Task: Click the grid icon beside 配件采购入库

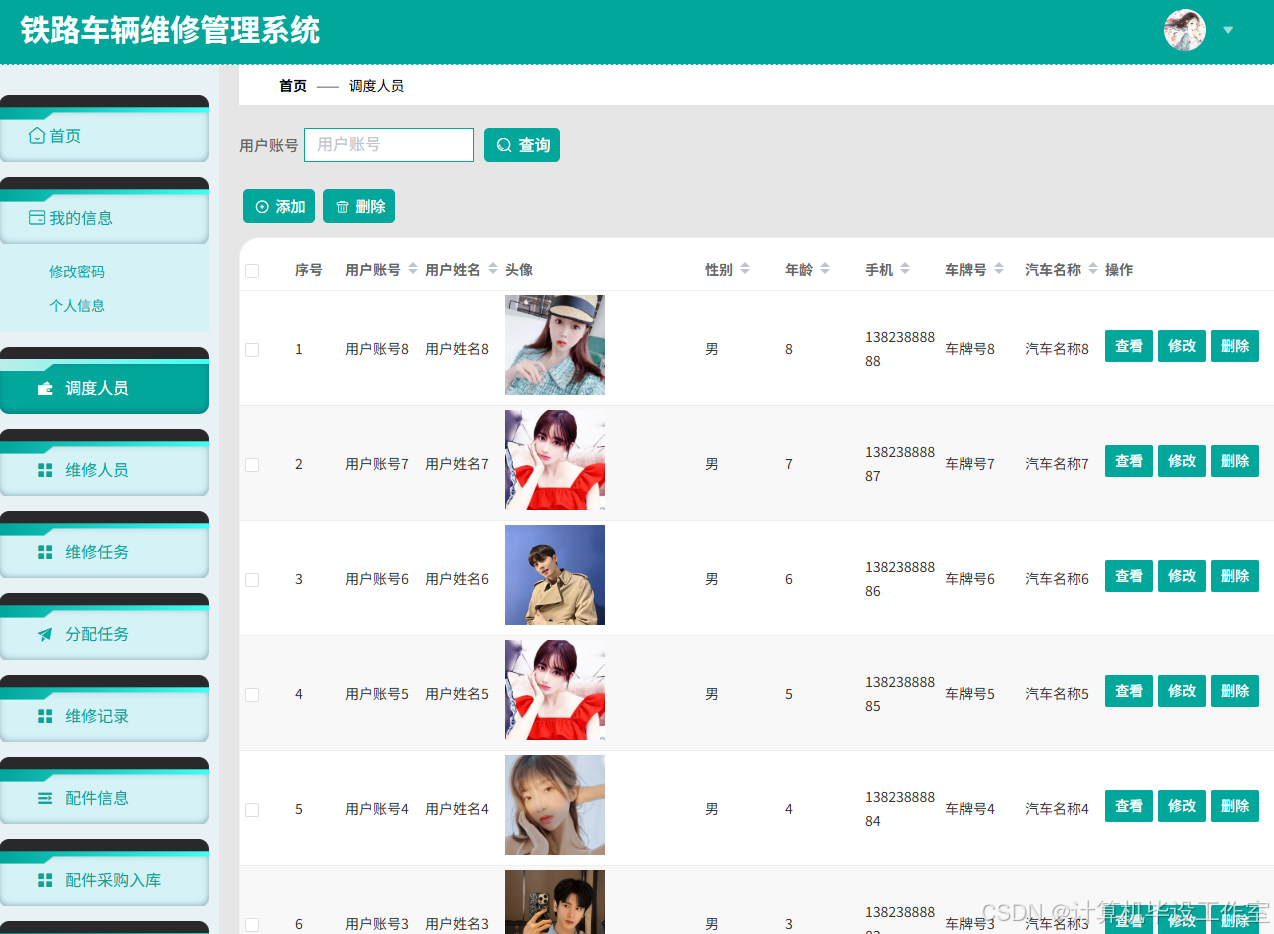Action: 45,880
